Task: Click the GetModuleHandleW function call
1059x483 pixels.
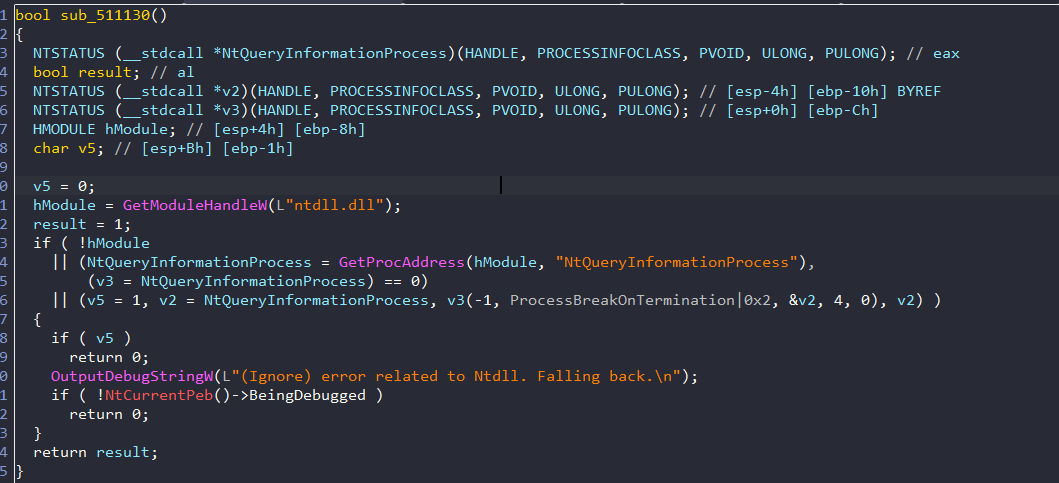Action: pyautogui.click(x=189, y=205)
